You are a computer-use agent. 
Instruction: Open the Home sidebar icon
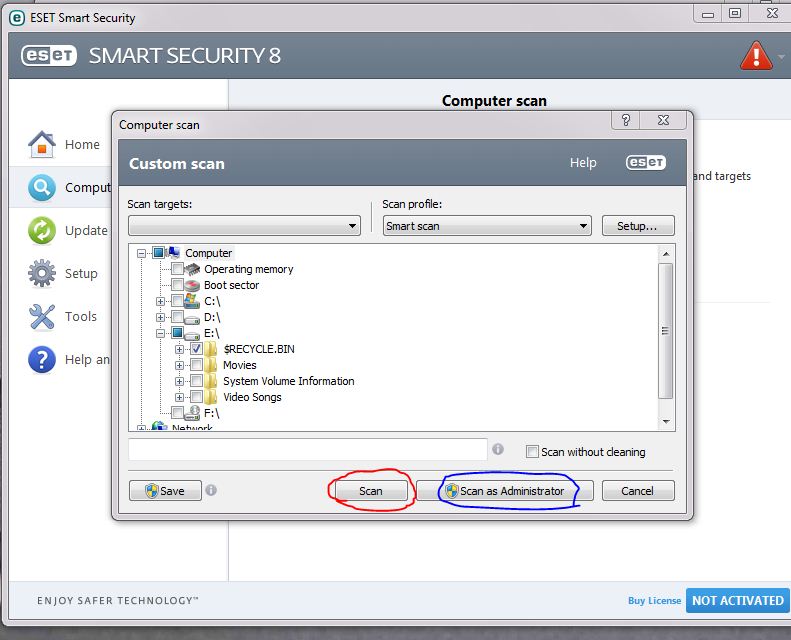point(41,144)
